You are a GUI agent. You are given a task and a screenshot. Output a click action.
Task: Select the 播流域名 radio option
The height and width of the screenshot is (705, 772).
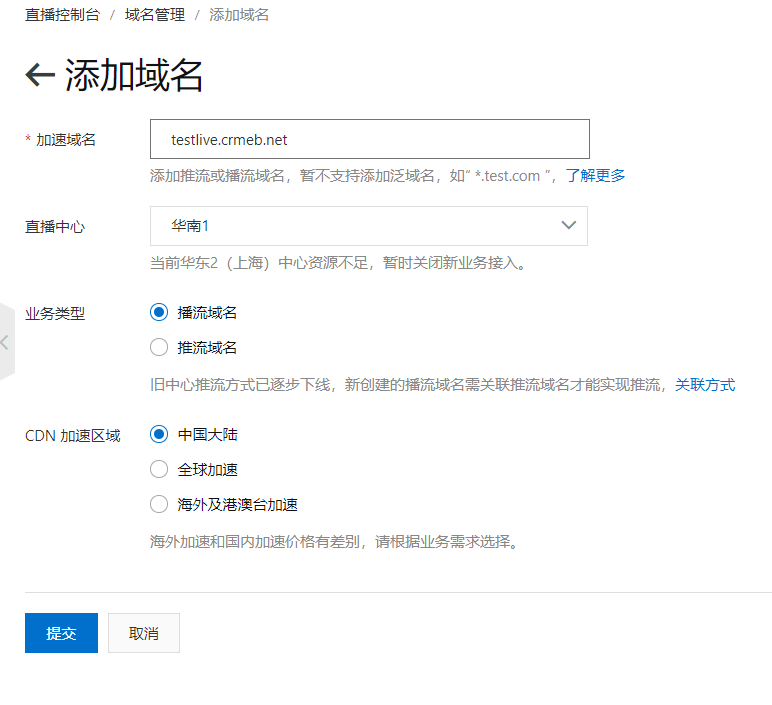click(159, 312)
